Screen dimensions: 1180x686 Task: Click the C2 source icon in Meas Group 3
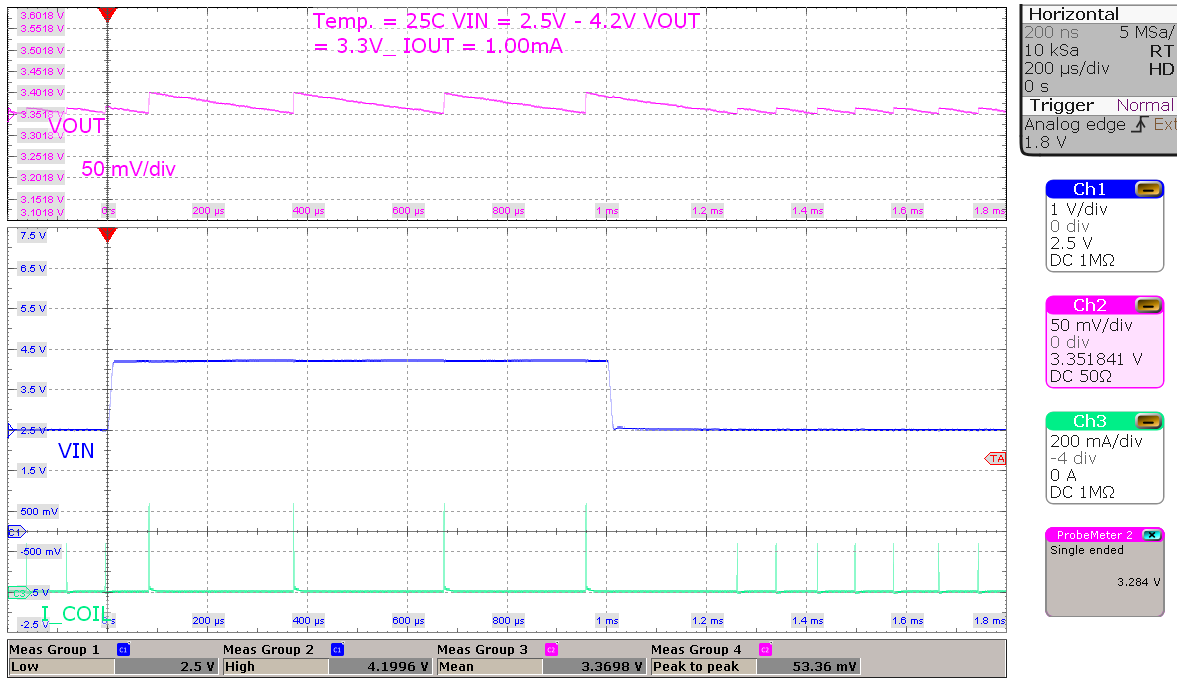553,649
